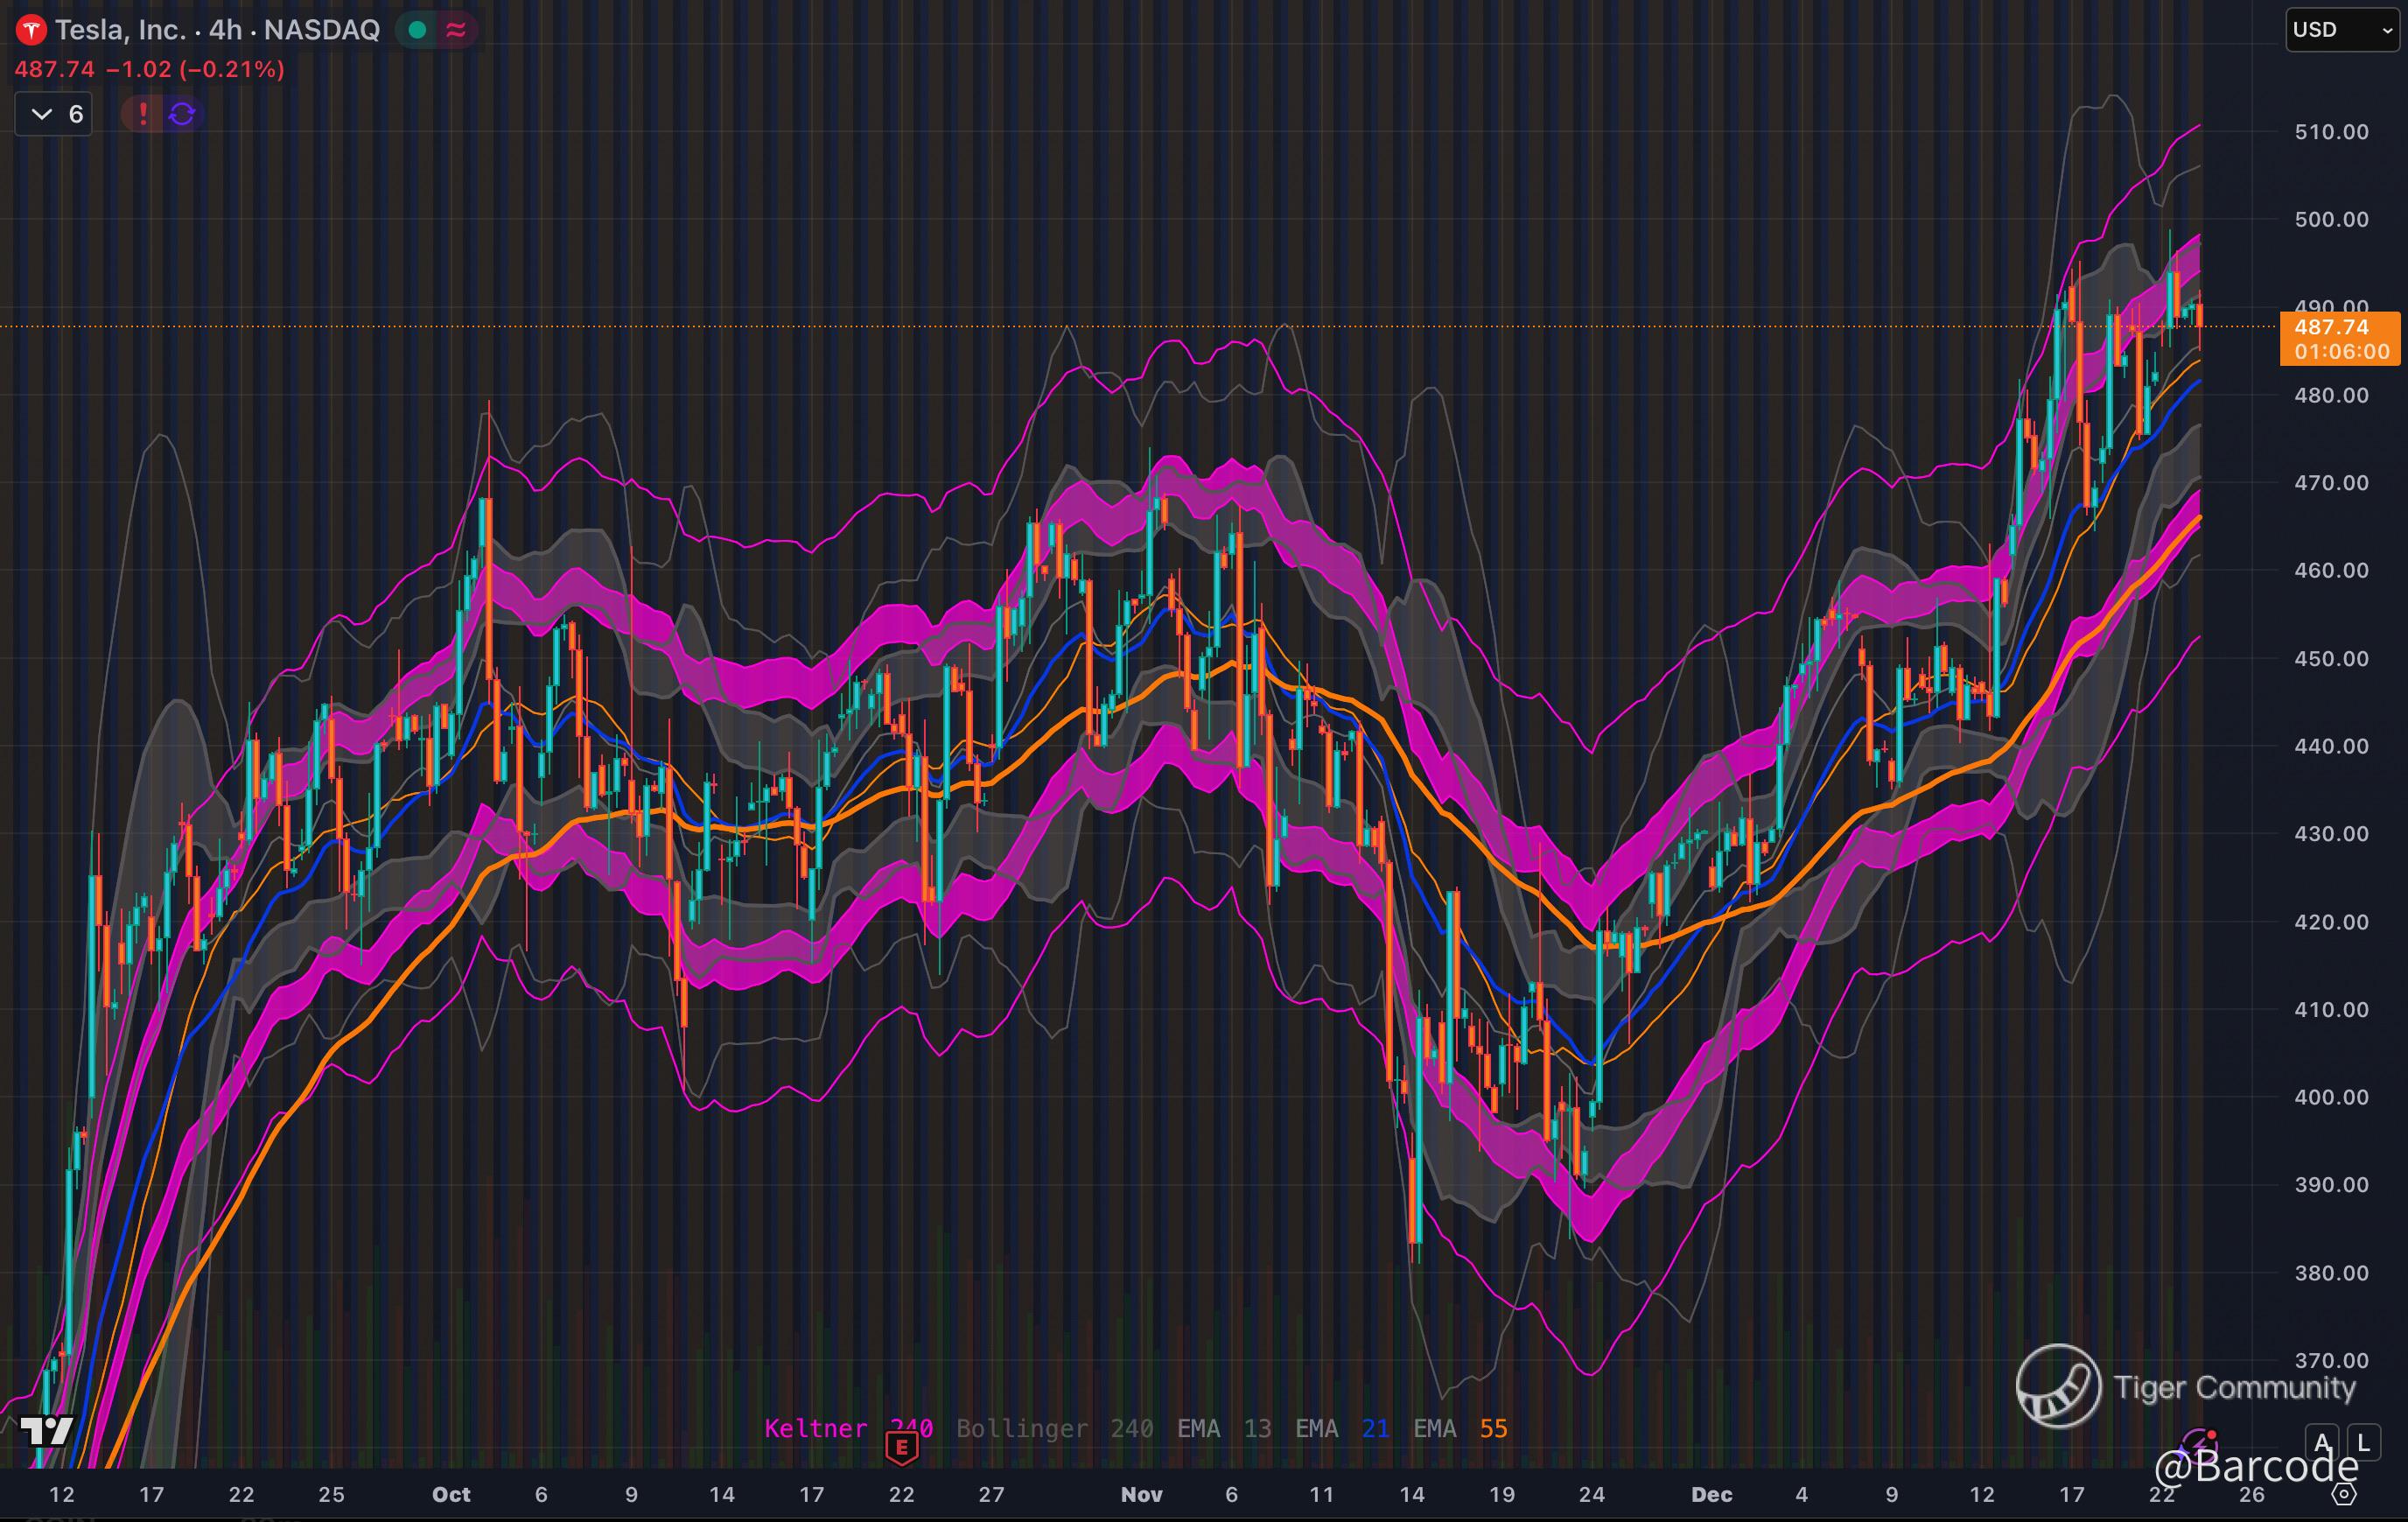Toggle log scale with L button
The height and width of the screenshot is (1522, 2408).
click(2363, 1443)
